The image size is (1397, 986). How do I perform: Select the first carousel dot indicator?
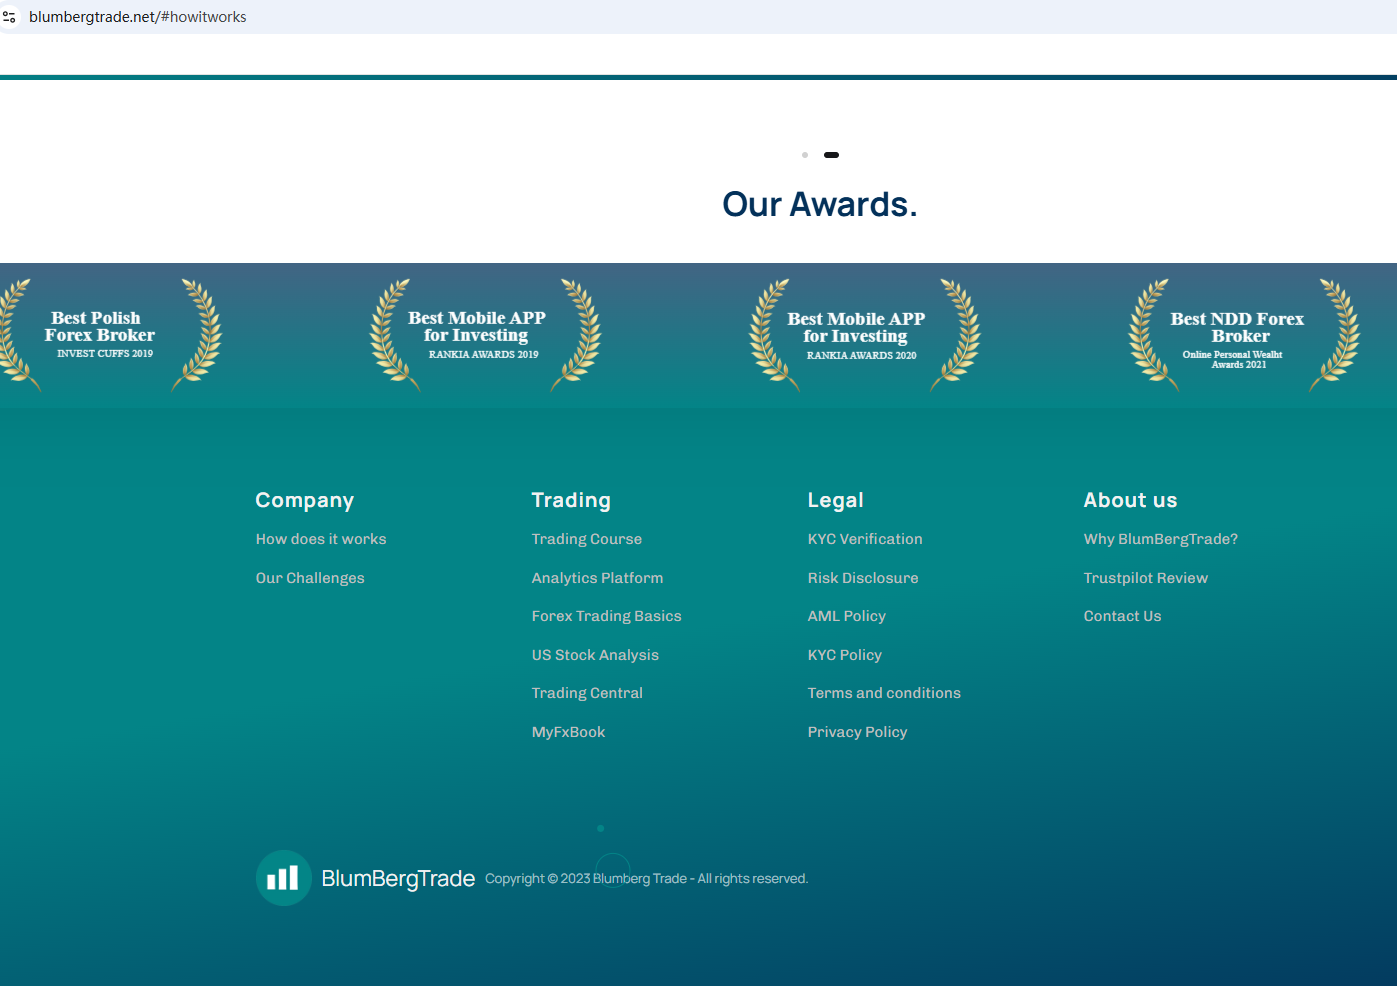[805, 155]
